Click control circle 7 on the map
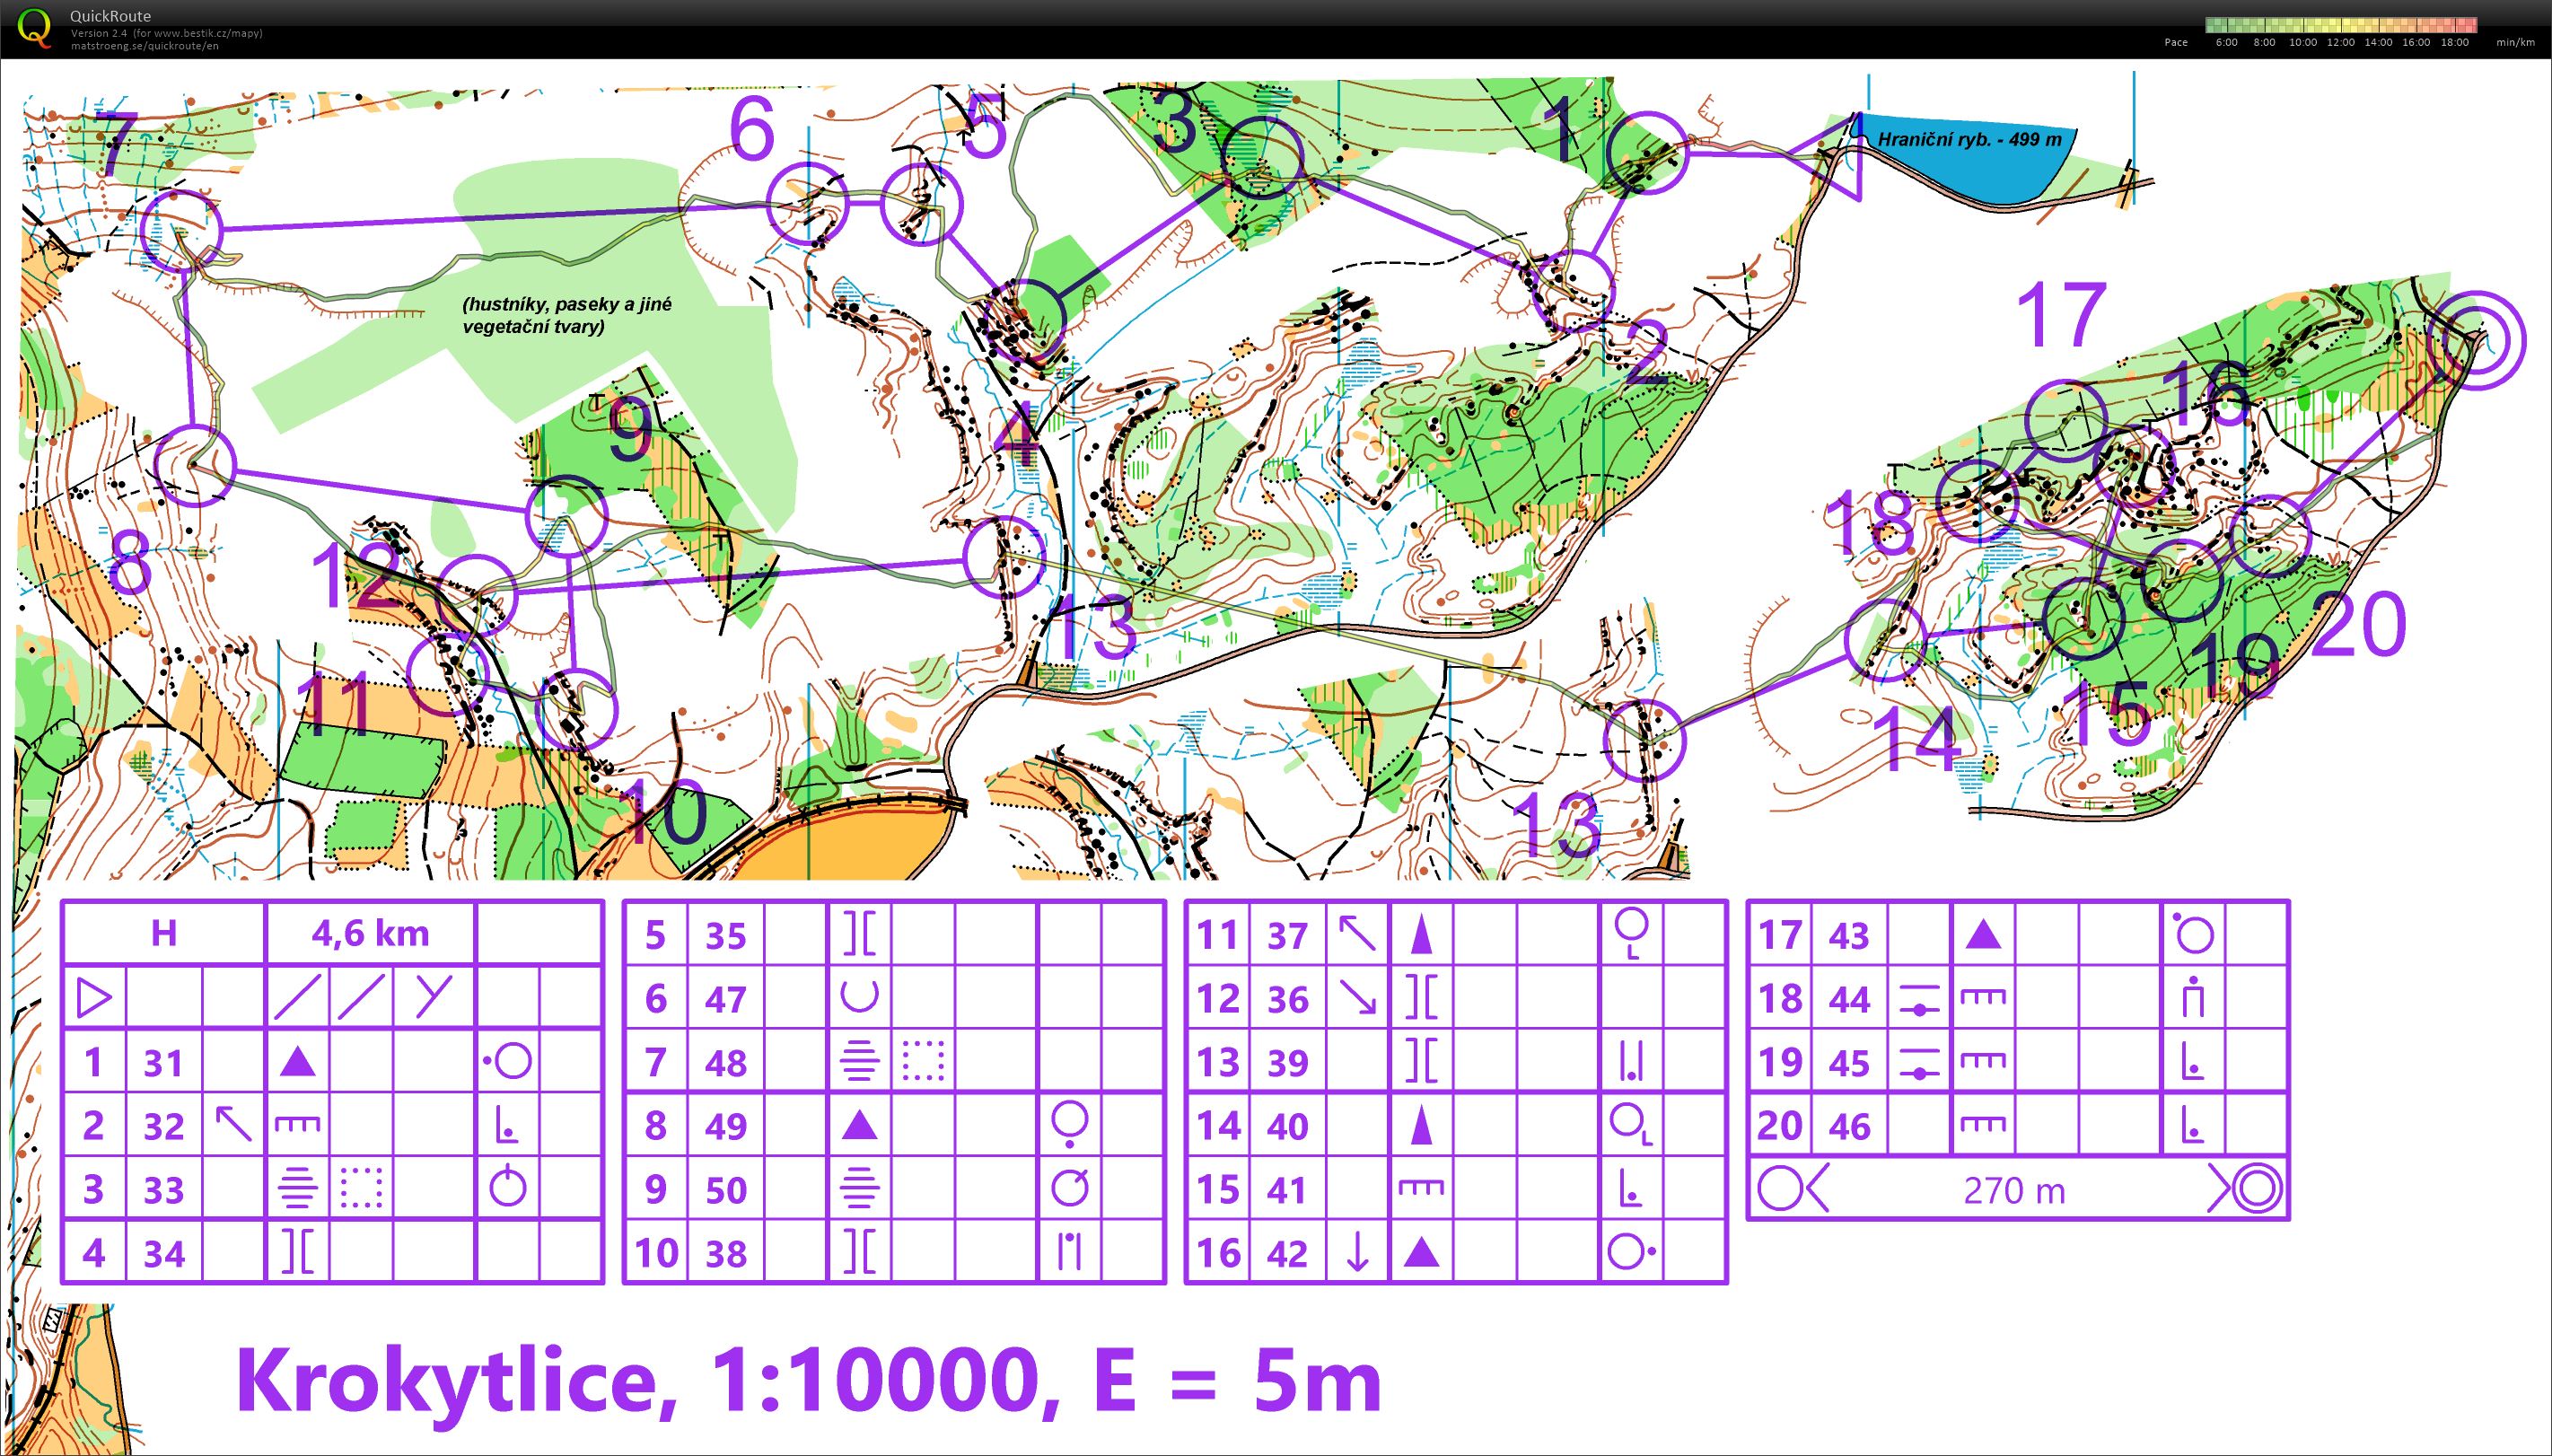This screenshot has height=1456, width=2552. pos(180,232)
